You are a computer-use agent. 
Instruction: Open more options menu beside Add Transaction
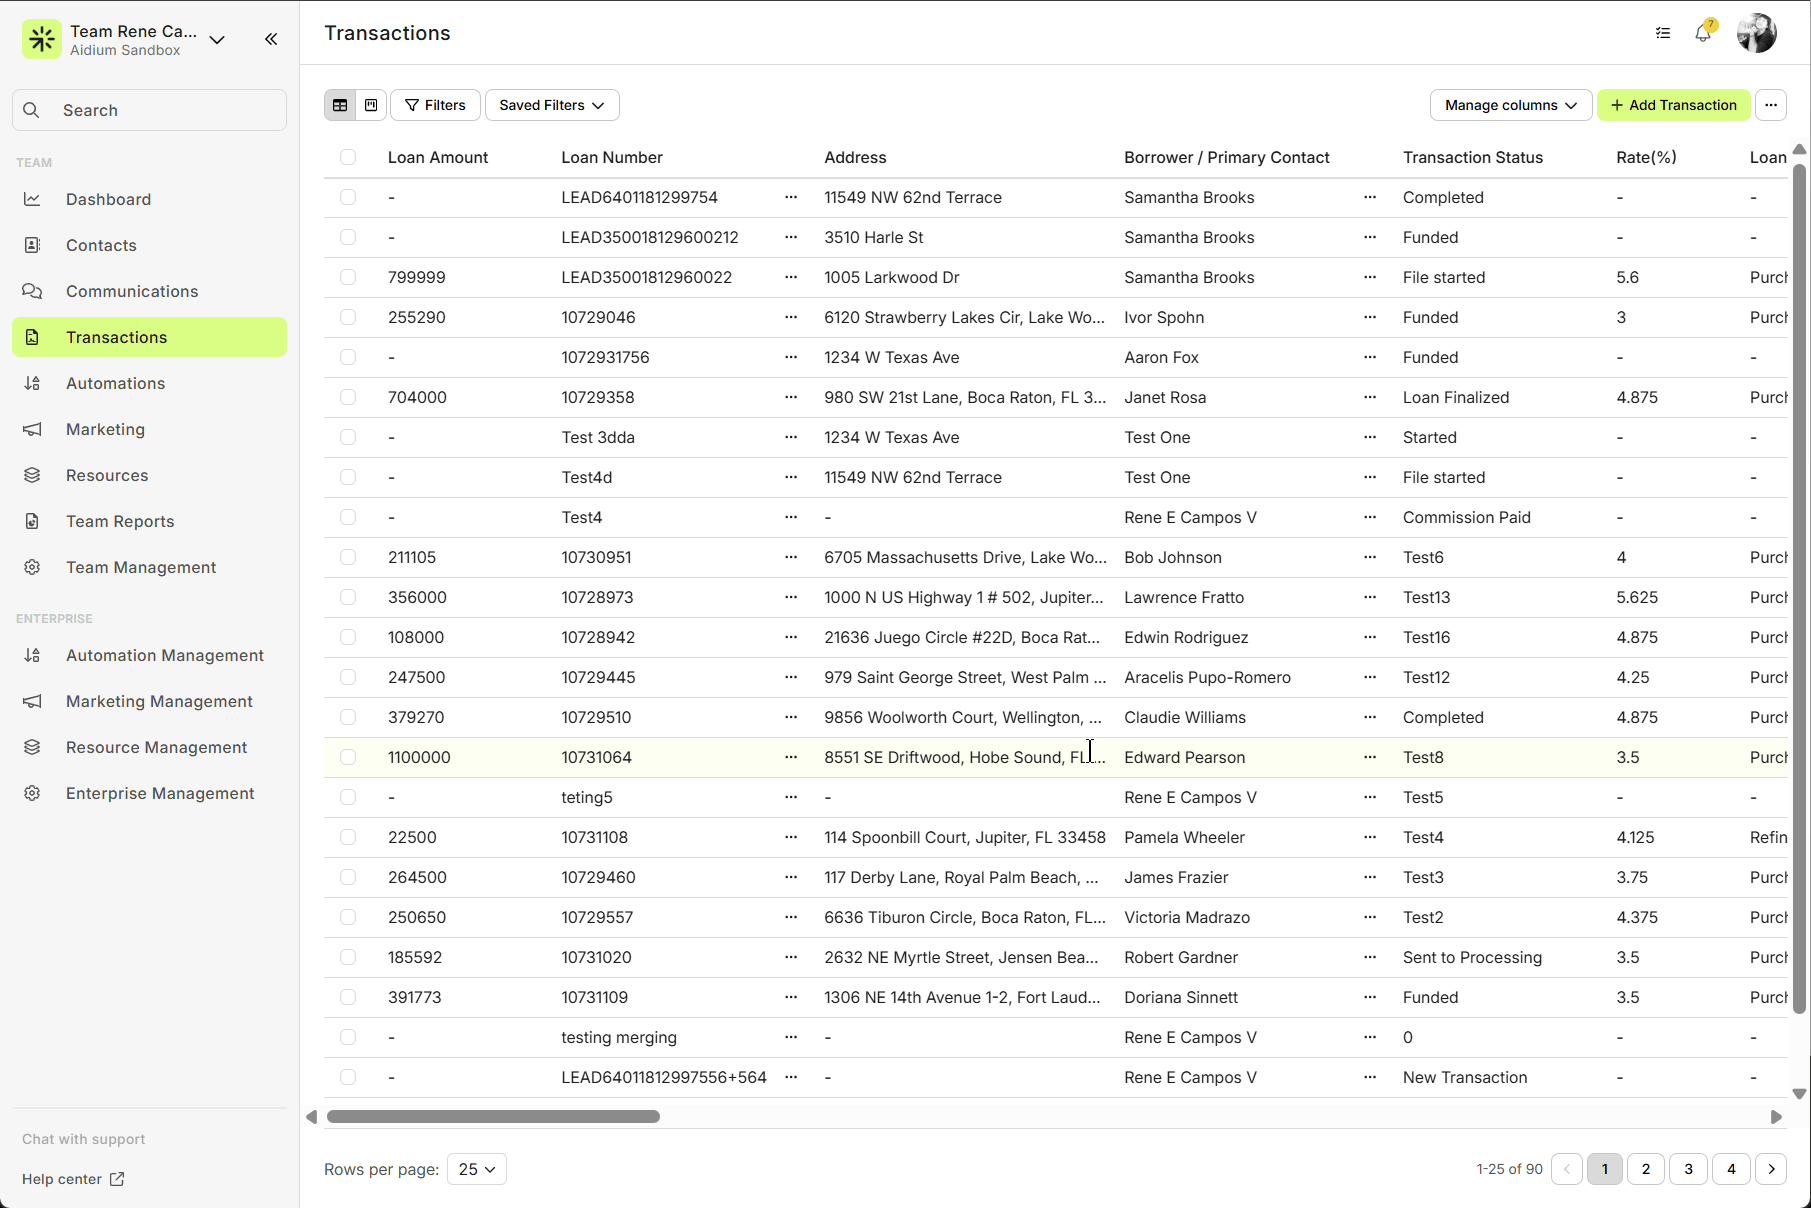1771,105
